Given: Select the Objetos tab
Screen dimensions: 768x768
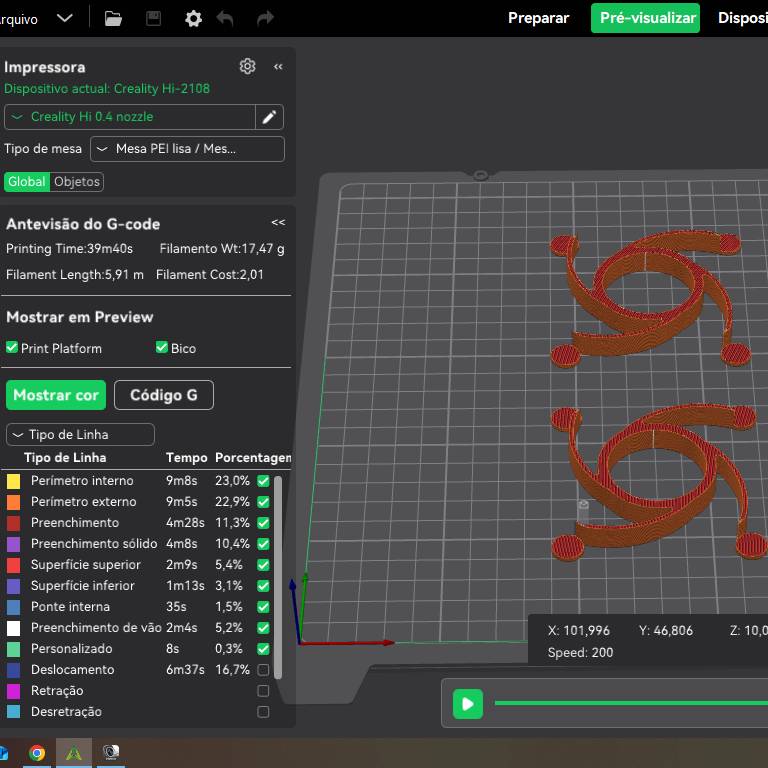Looking at the screenshot, I should click(x=77, y=182).
